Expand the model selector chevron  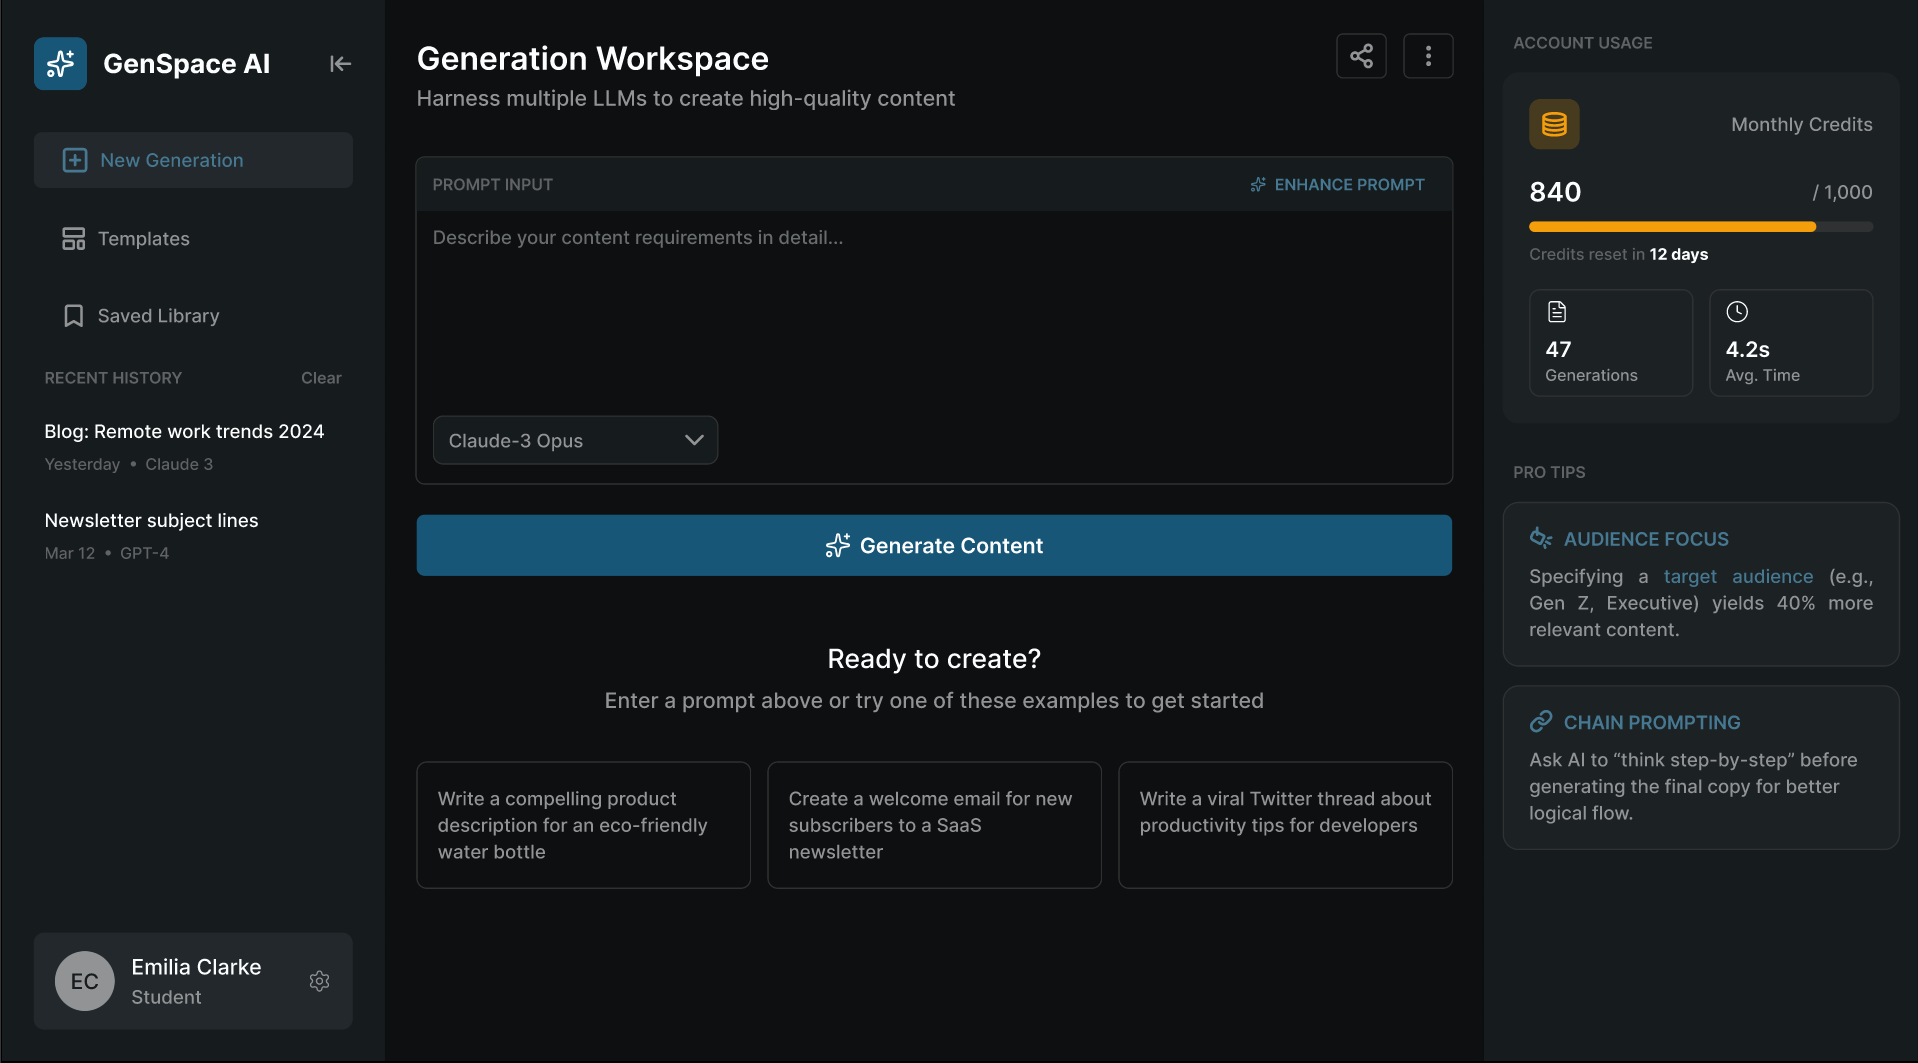(x=694, y=440)
